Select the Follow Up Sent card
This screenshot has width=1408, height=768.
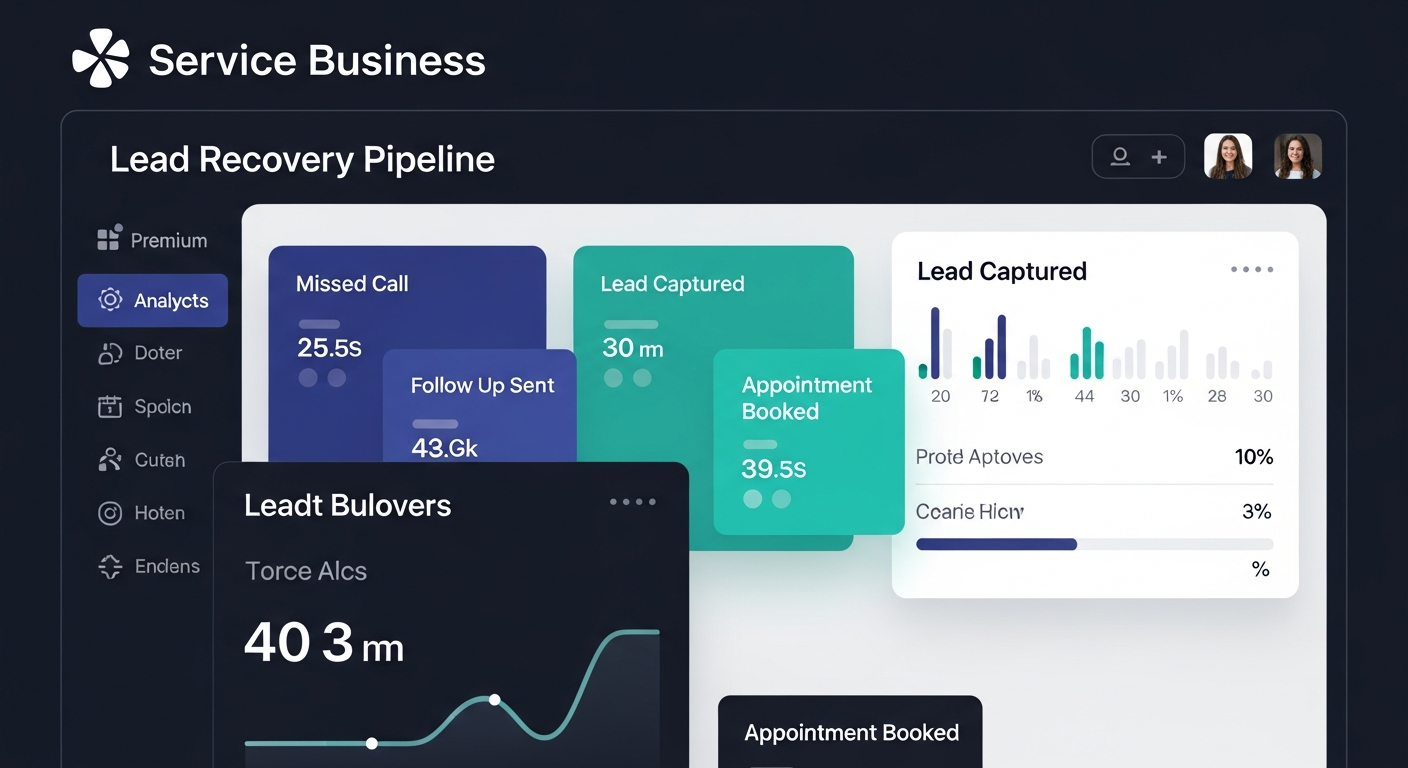(x=480, y=405)
